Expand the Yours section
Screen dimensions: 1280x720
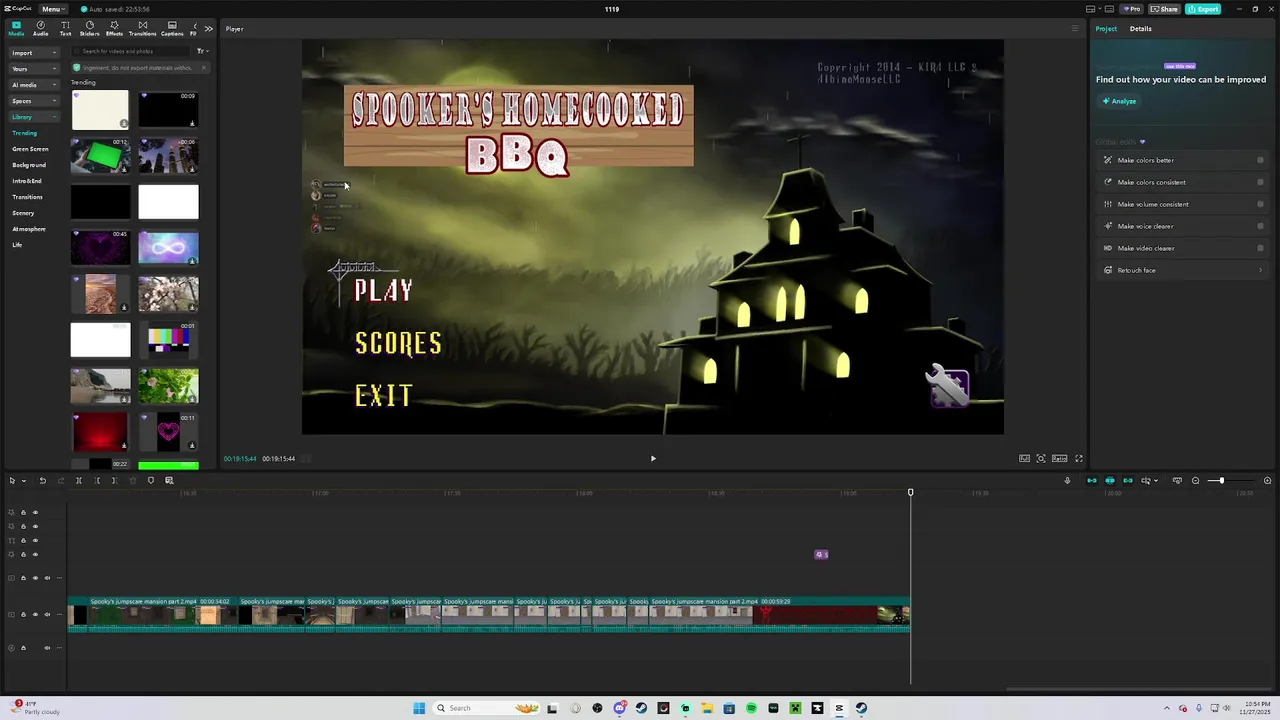(x=35, y=69)
